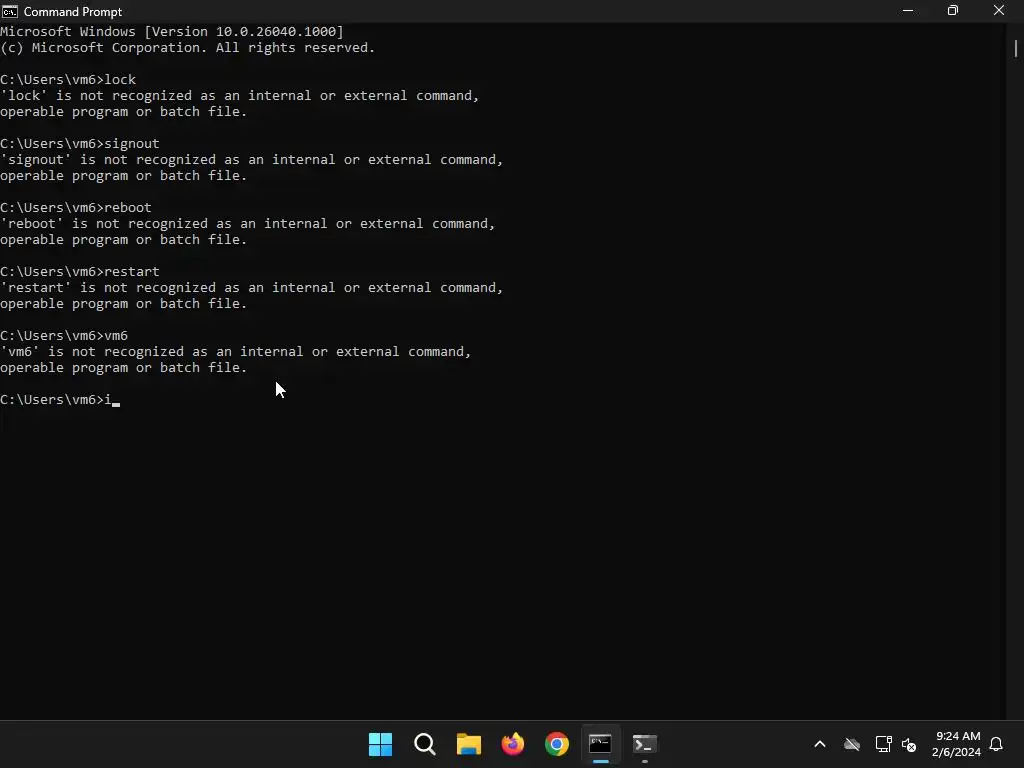Open the 9:24 AM clock and date
Screen dimensions: 1024x768
pos(956,744)
